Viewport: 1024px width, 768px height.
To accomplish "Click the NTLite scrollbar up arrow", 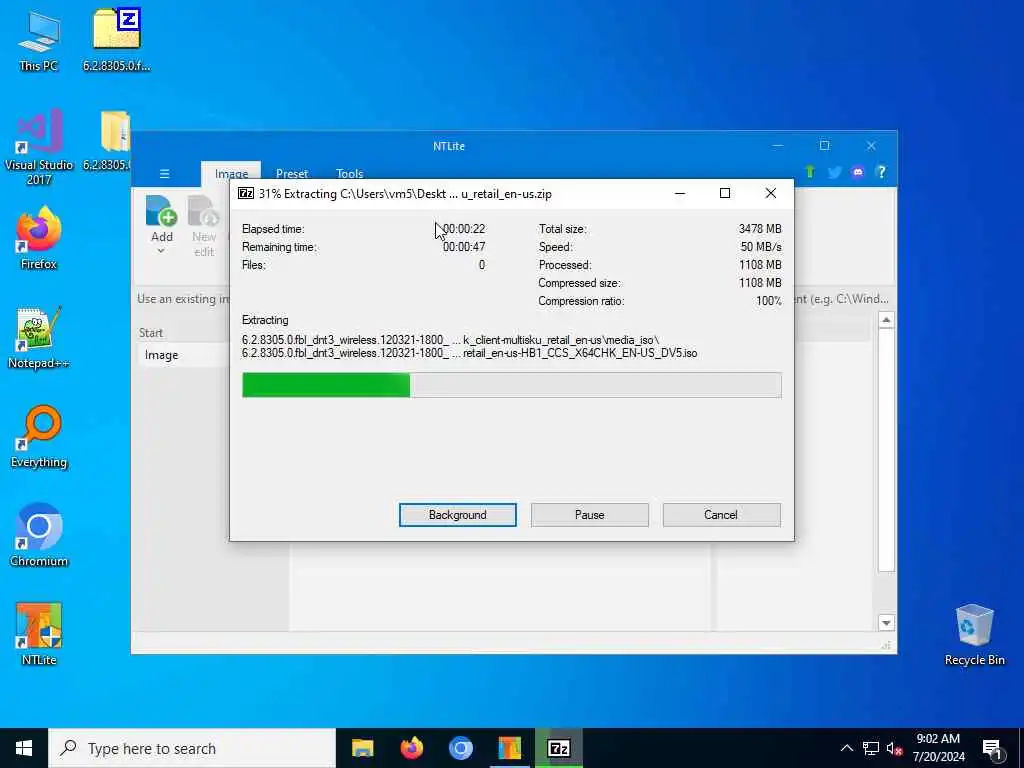I will coord(886,320).
